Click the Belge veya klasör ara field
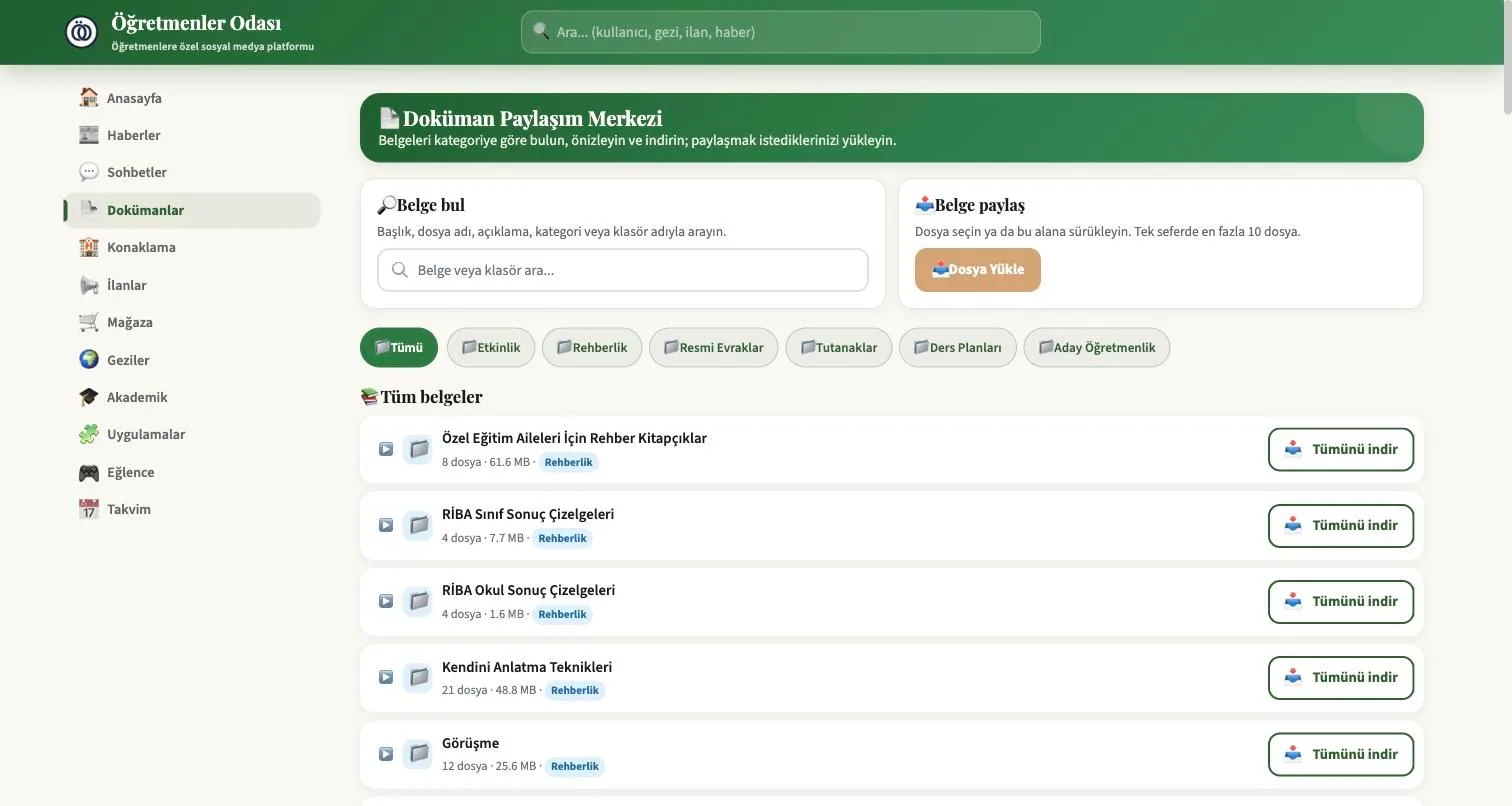1512x806 pixels. 622,270
